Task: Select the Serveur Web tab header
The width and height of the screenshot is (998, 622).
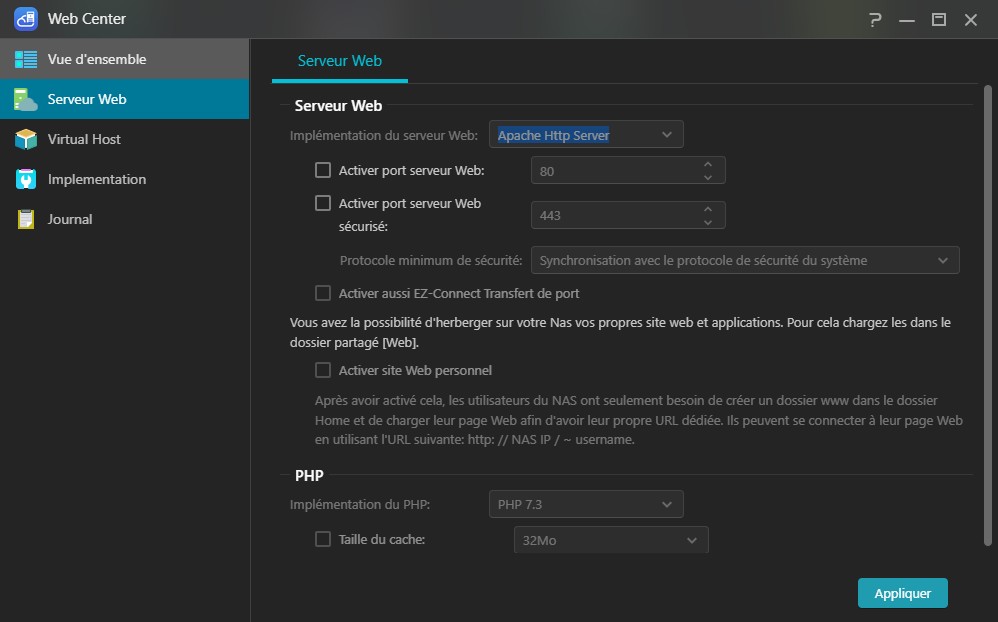Action: 340,61
